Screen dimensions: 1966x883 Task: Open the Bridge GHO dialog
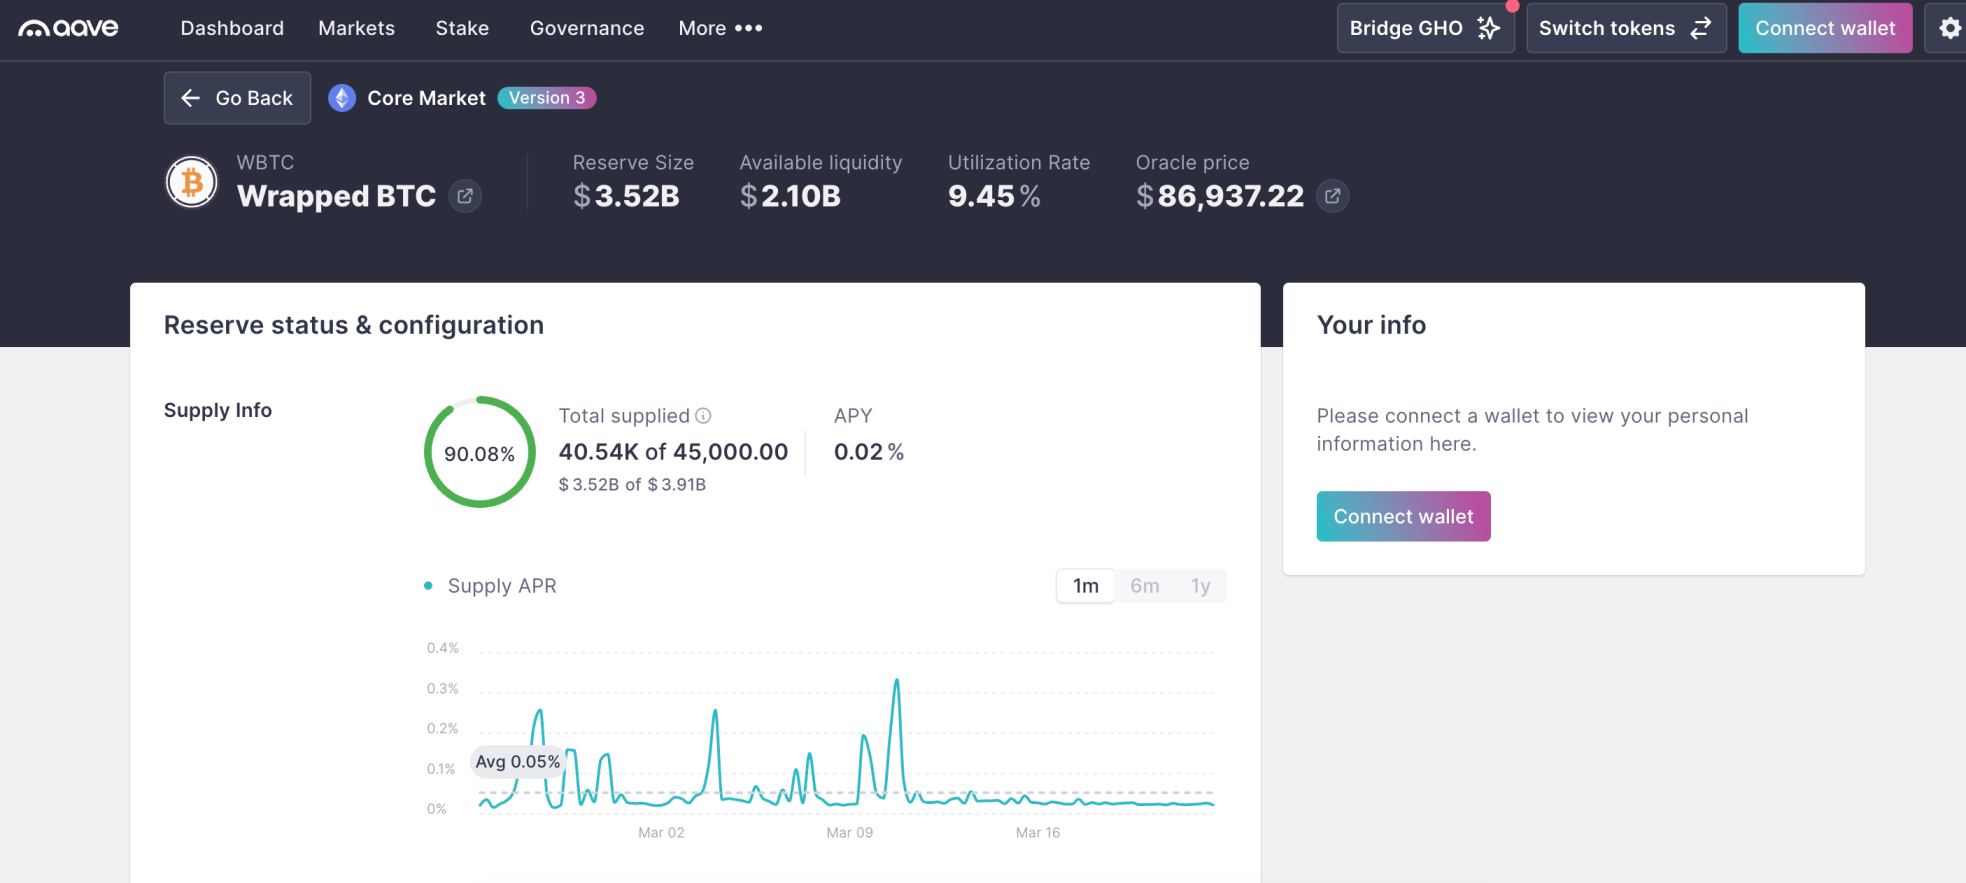[x=1424, y=28]
